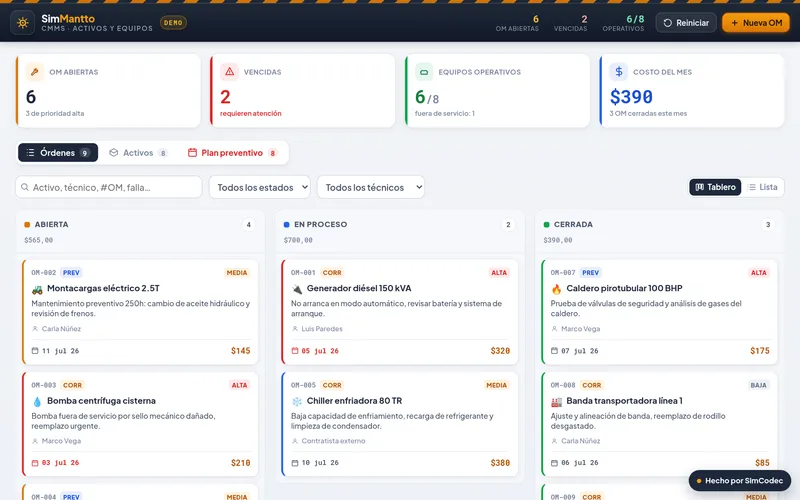Click the header Vencidas counter
This screenshot has width=800, height=500.
(570, 23)
